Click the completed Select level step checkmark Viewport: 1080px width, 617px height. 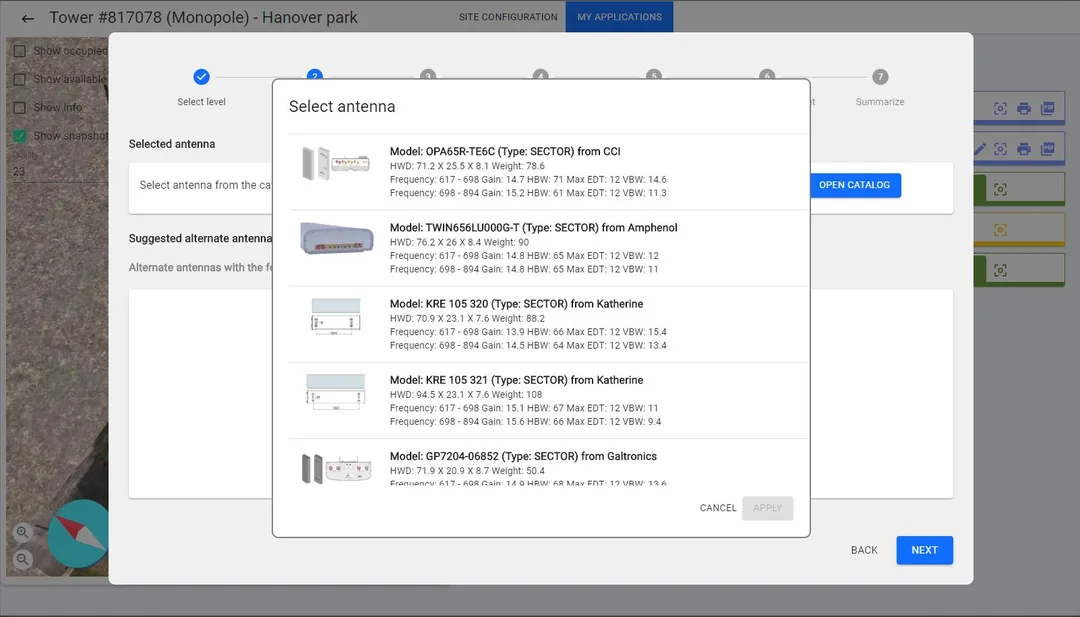point(201,77)
